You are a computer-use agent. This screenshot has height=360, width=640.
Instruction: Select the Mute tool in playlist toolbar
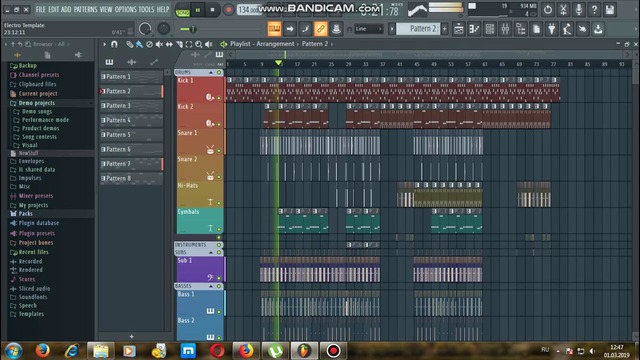pyautogui.click(x=159, y=44)
